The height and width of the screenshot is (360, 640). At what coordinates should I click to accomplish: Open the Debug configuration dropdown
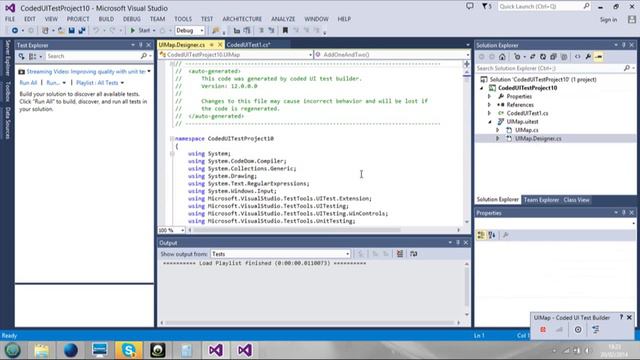click(x=190, y=31)
